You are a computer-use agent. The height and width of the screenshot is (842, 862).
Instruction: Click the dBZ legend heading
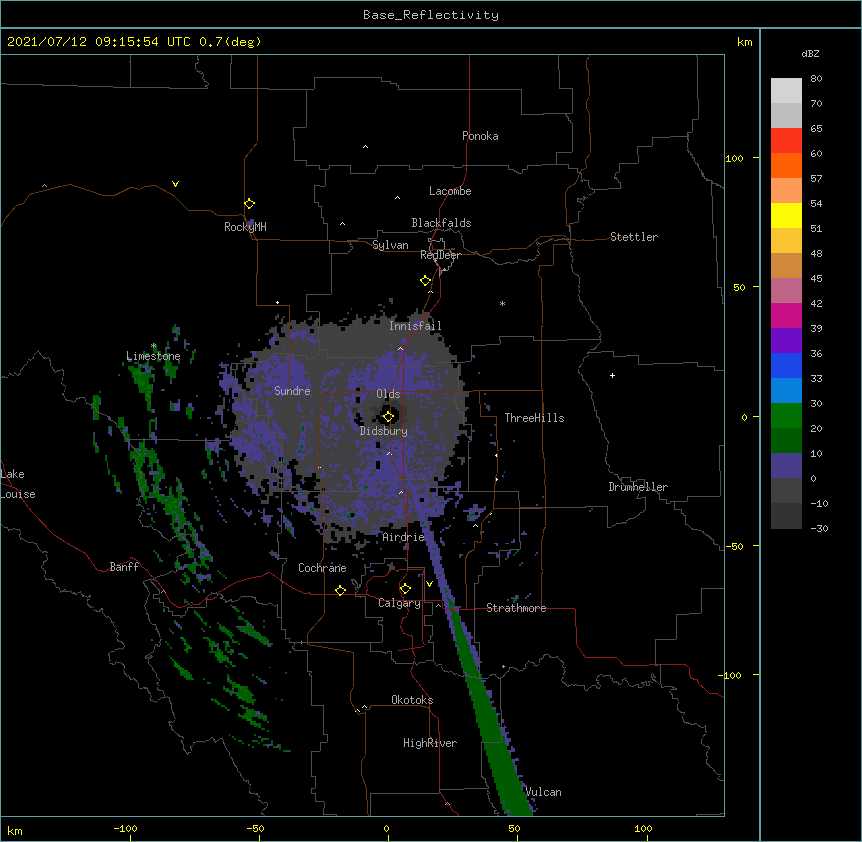click(810, 53)
